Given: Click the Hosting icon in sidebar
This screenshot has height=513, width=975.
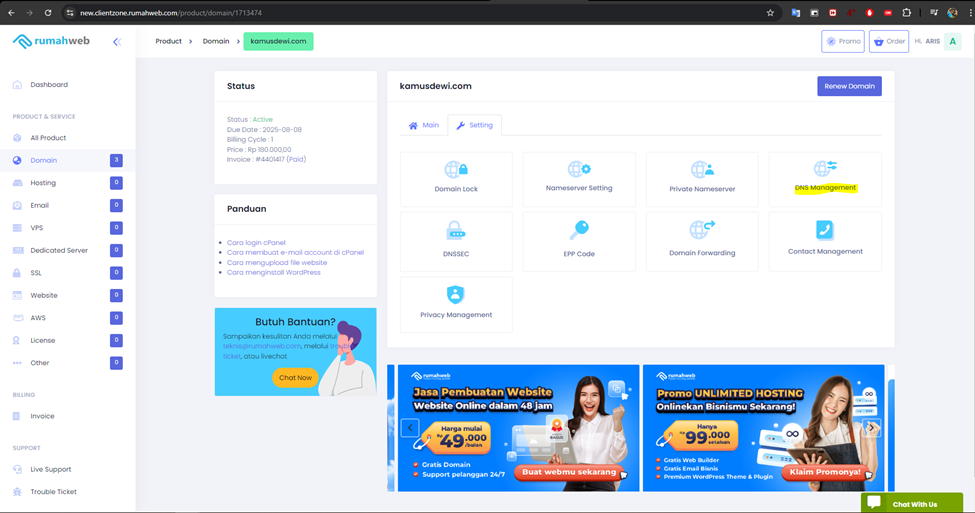Looking at the screenshot, I should click(17, 183).
